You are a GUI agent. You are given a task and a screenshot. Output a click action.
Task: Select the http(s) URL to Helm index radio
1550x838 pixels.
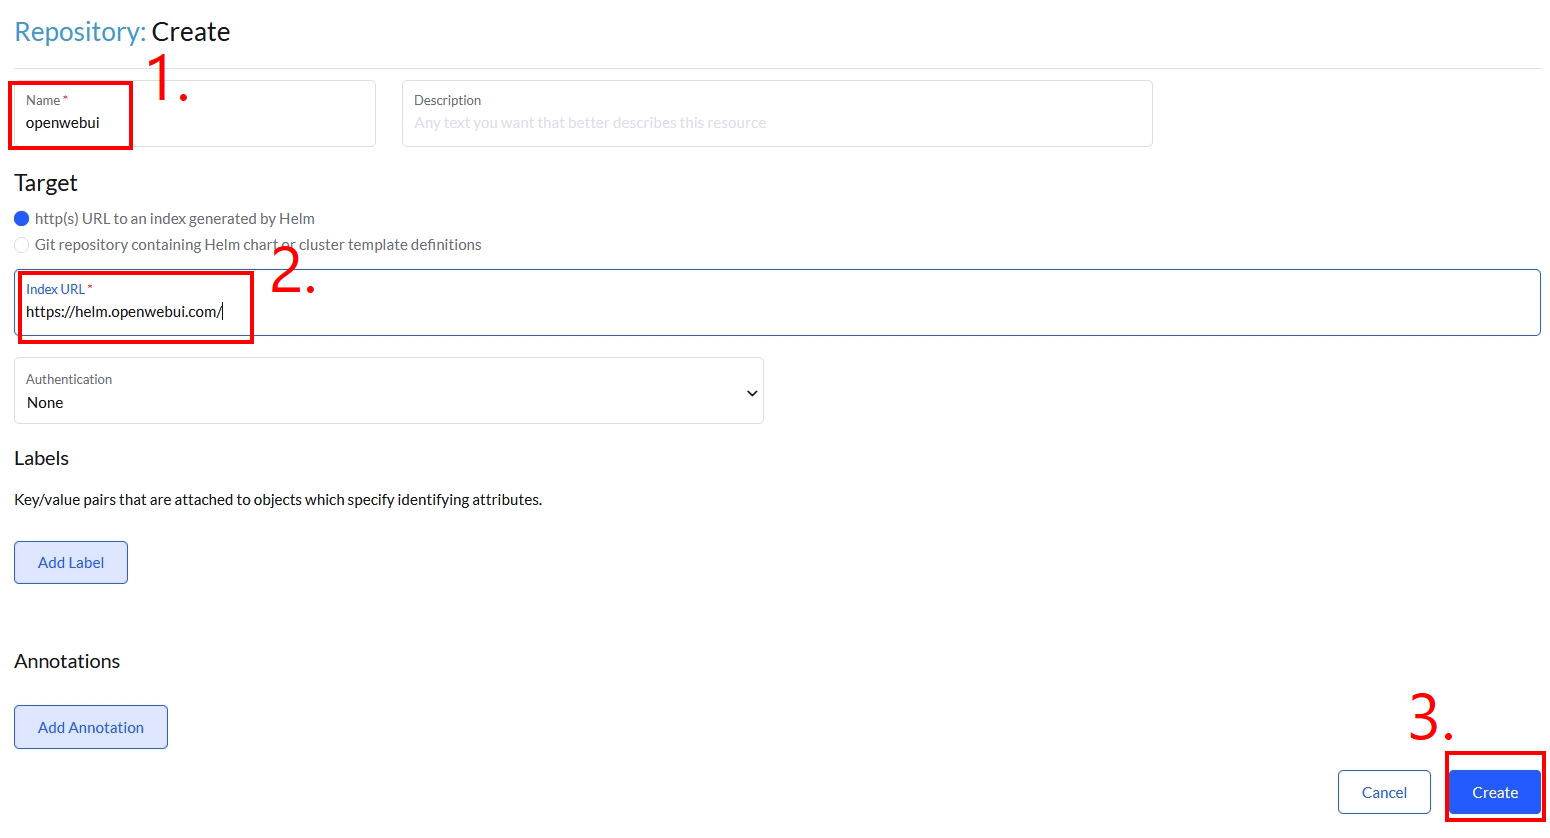(x=22, y=218)
